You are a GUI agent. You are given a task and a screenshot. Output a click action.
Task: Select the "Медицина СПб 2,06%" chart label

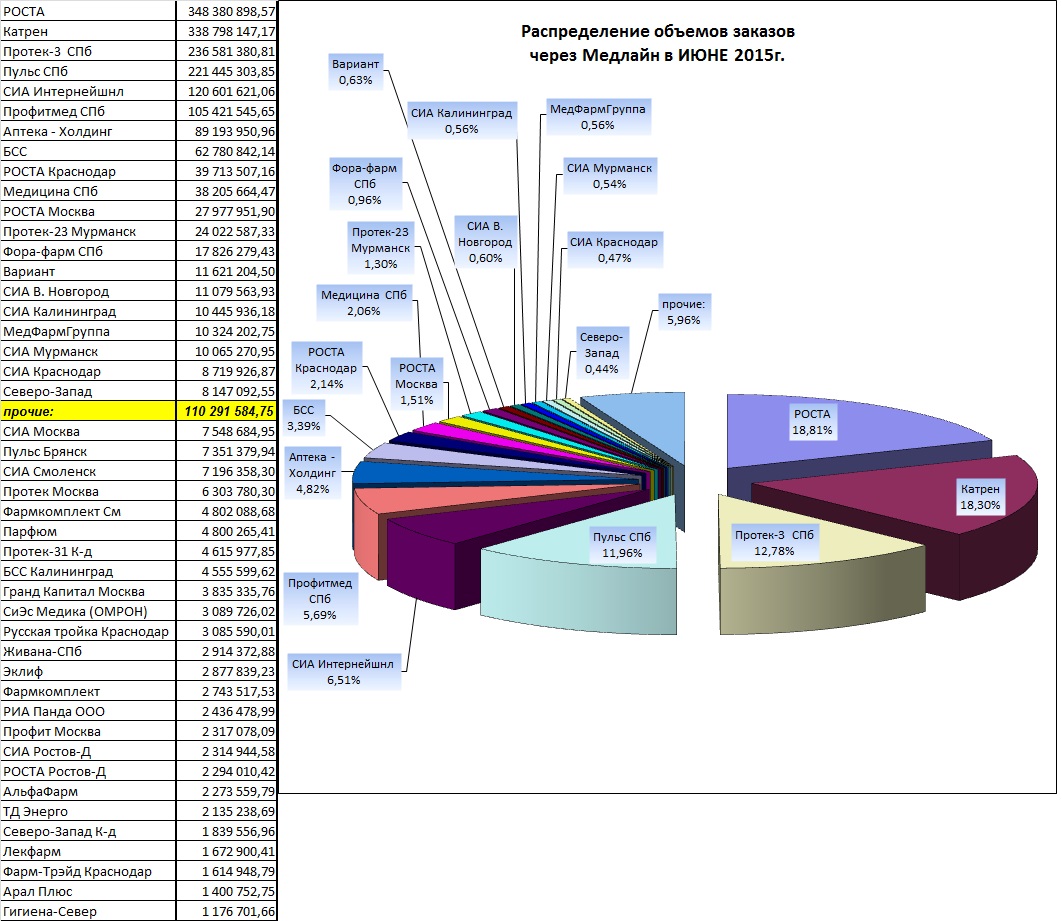(x=364, y=303)
